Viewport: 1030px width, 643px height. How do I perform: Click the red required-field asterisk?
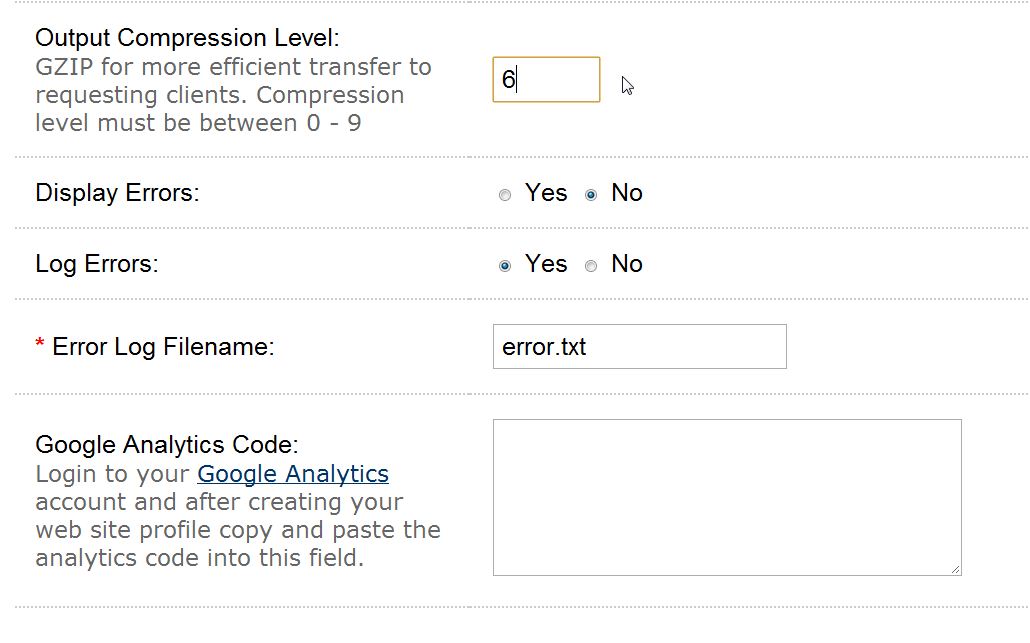(40, 346)
